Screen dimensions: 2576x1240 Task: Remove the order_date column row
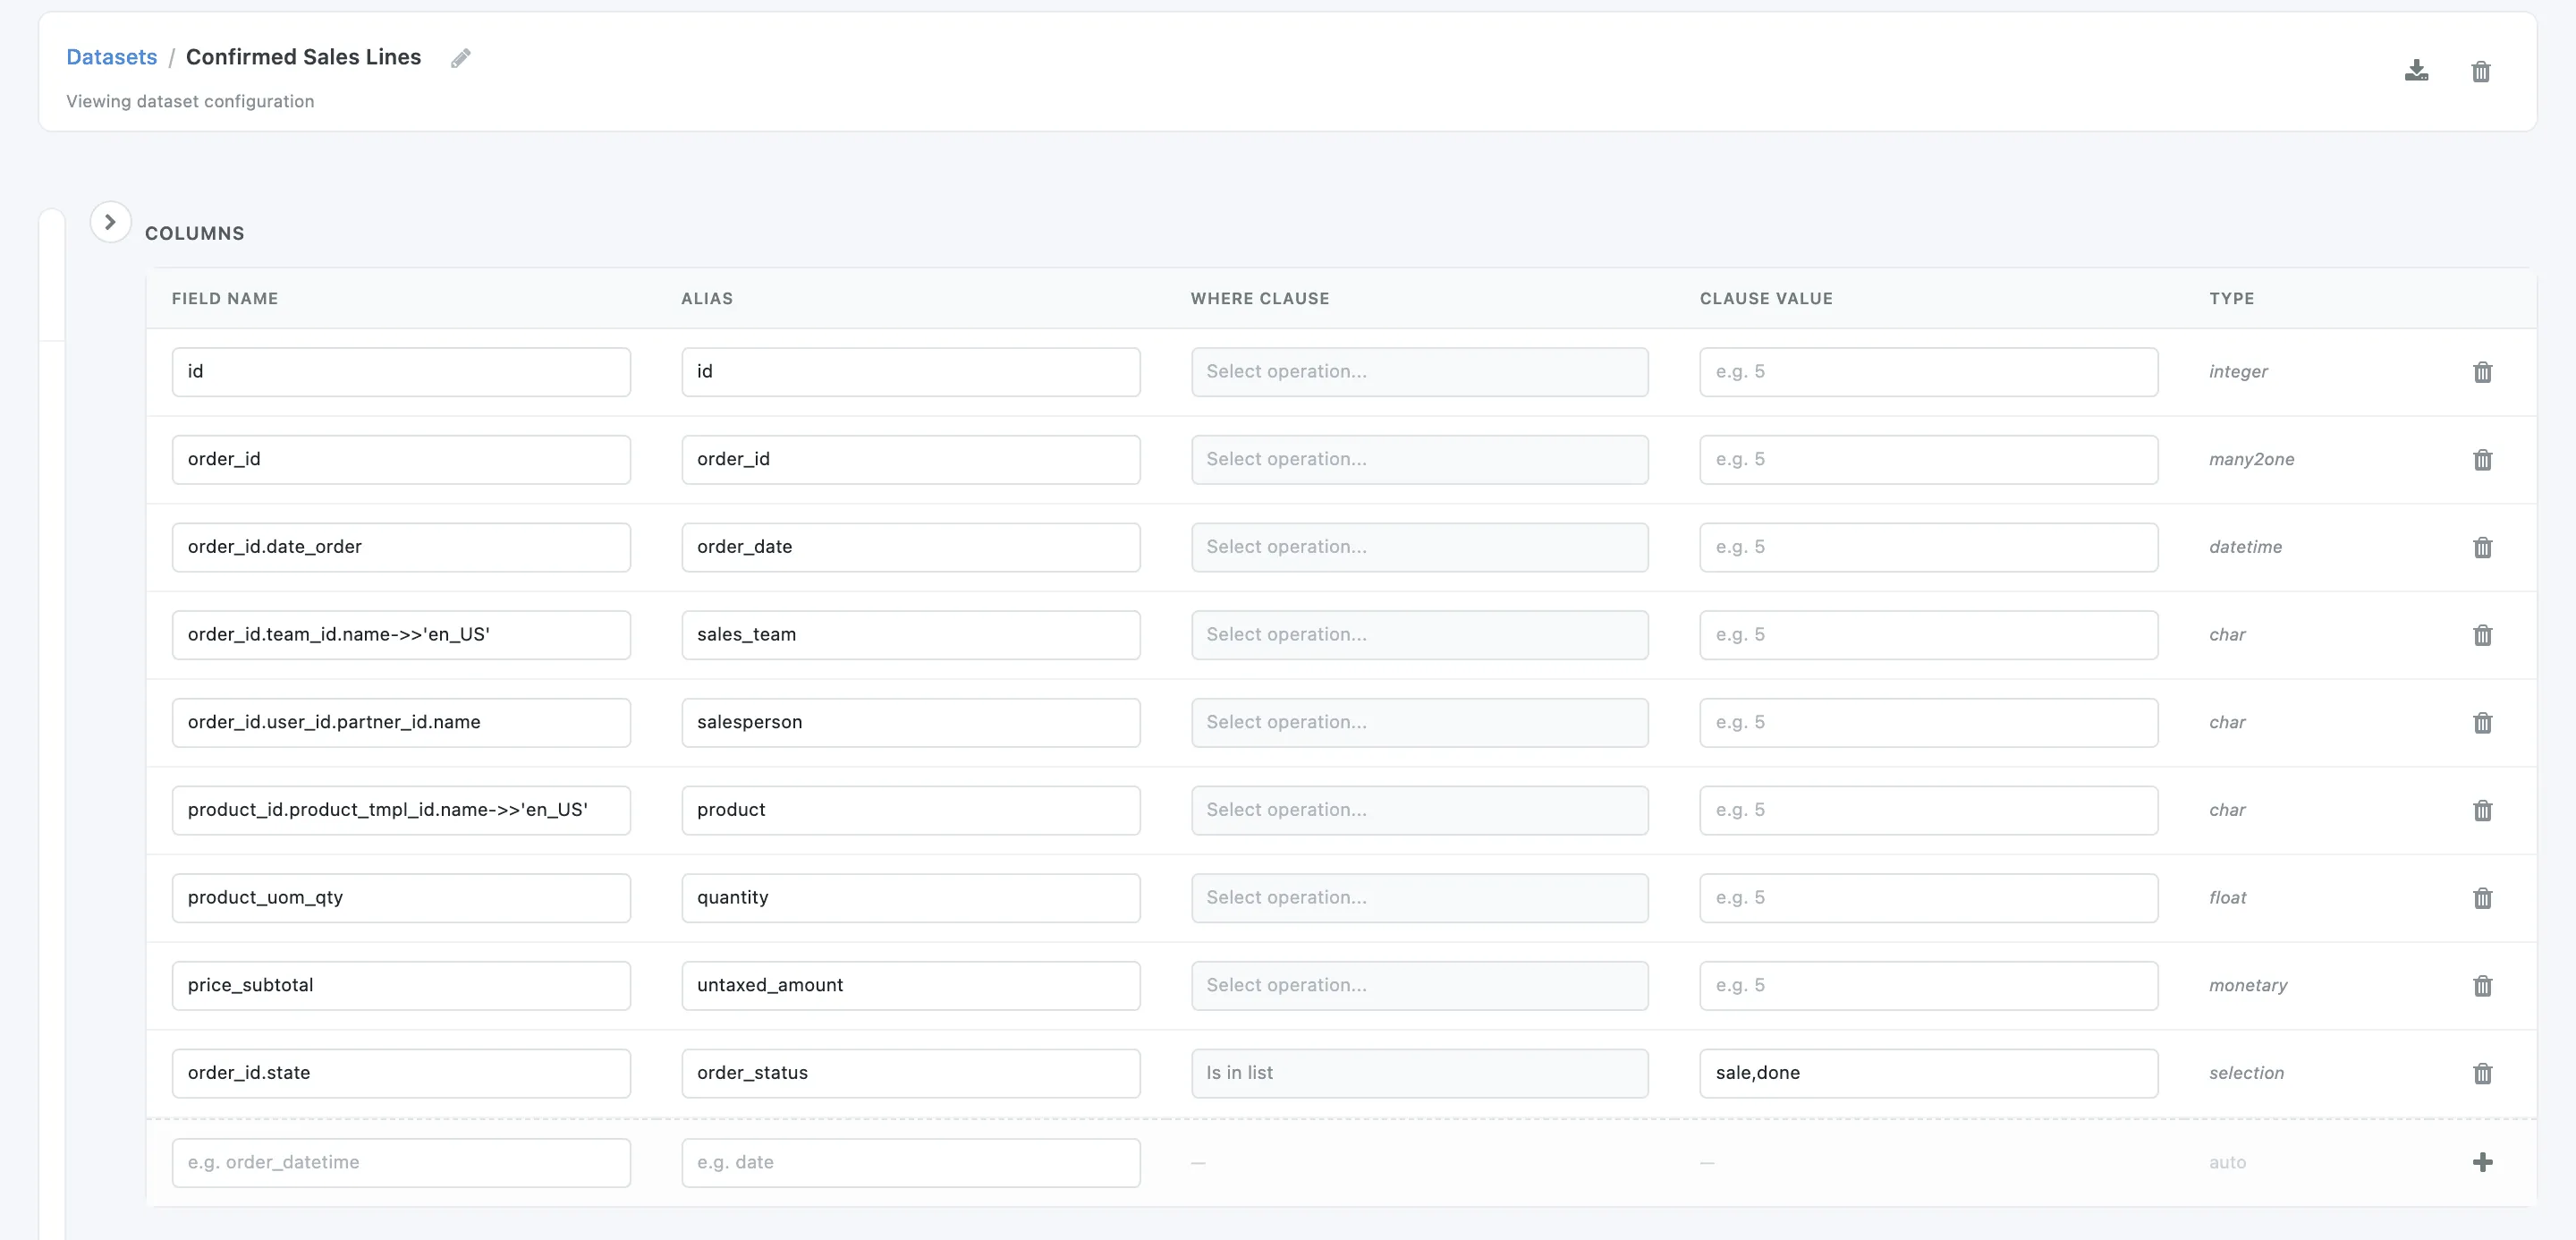pyautogui.click(x=2482, y=547)
